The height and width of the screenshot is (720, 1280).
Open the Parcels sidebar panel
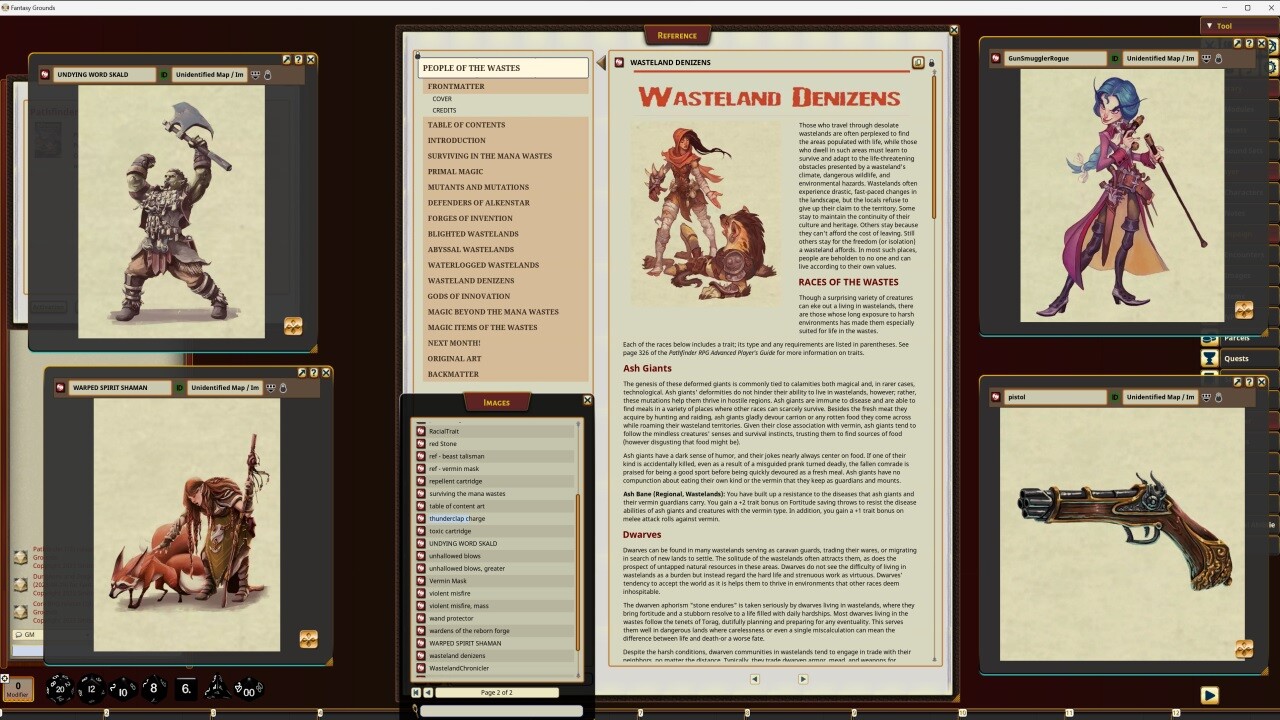pyautogui.click(x=1236, y=338)
